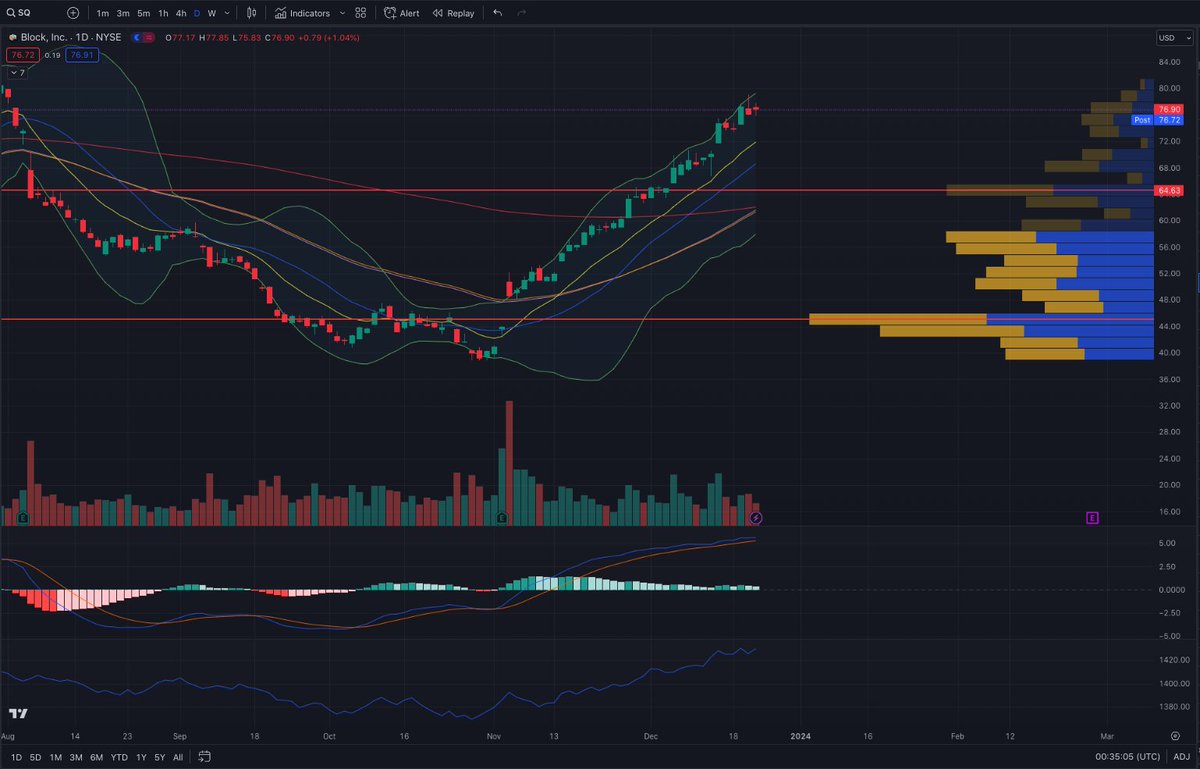The height and width of the screenshot is (769, 1200).
Task: Click the 80.00 price axis label
Action: tap(1169, 89)
